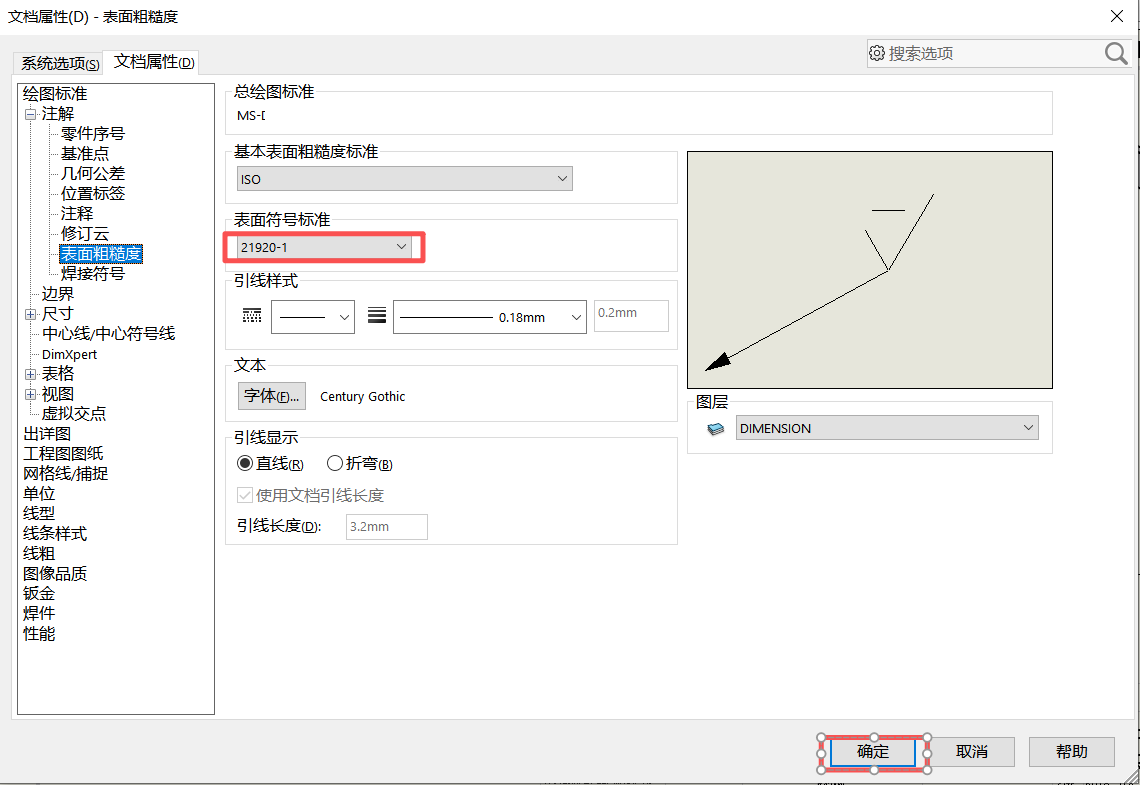Click the leader style icon
Viewport: 1140px width, 785px height.
pos(252,315)
